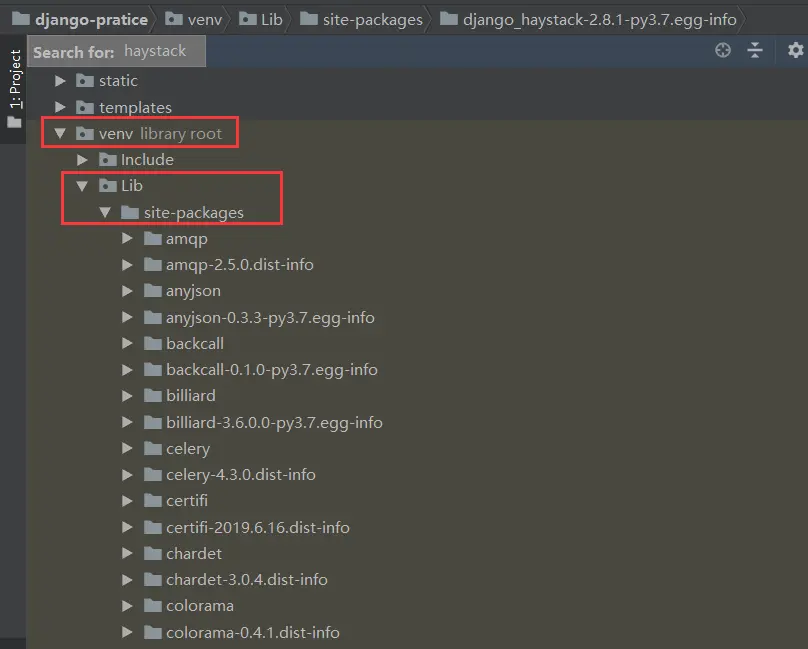Select the site-packages tree row label
The width and height of the screenshot is (808, 649).
click(194, 213)
